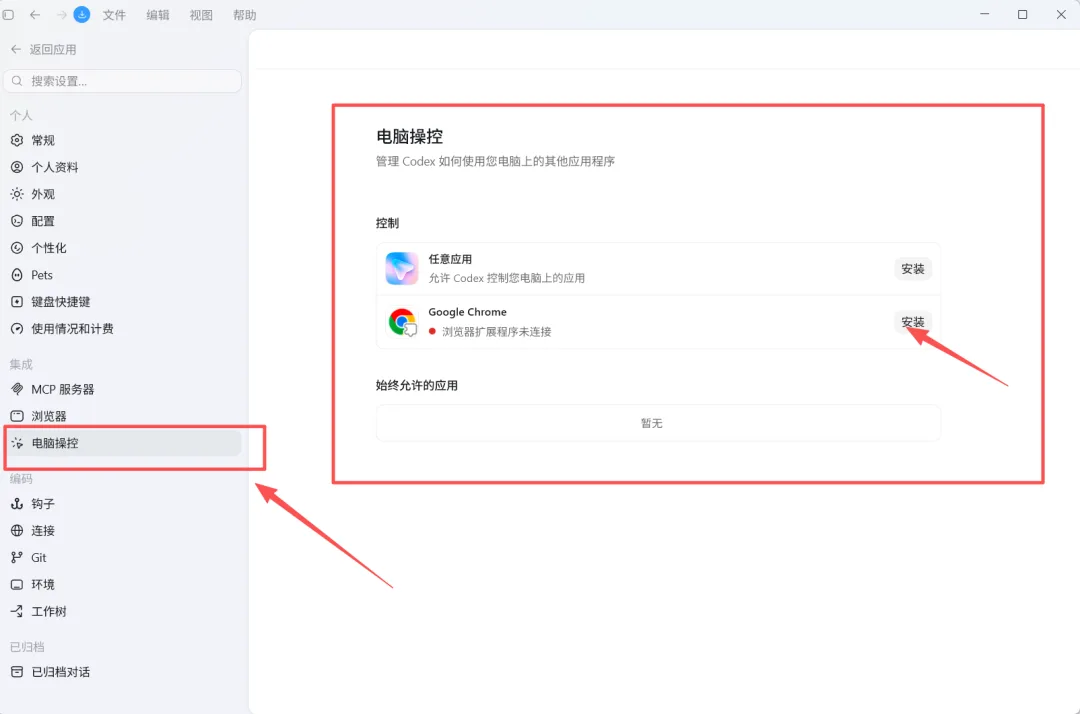This screenshot has width=1080, height=714.
Task: Maximize the window
Action: pyautogui.click(x=1023, y=14)
